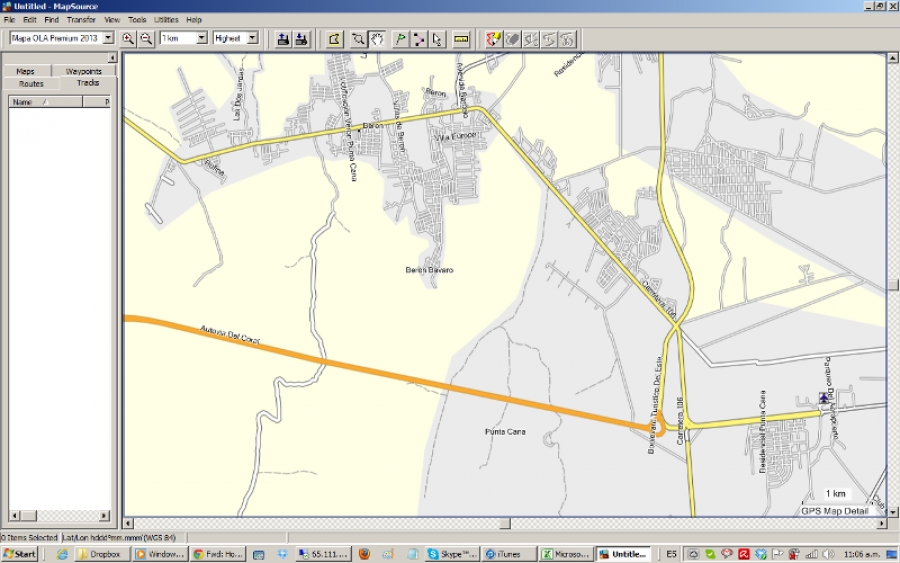Select the Zoom tool in toolbar
This screenshot has width=900, height=563.
pos(358,39)
